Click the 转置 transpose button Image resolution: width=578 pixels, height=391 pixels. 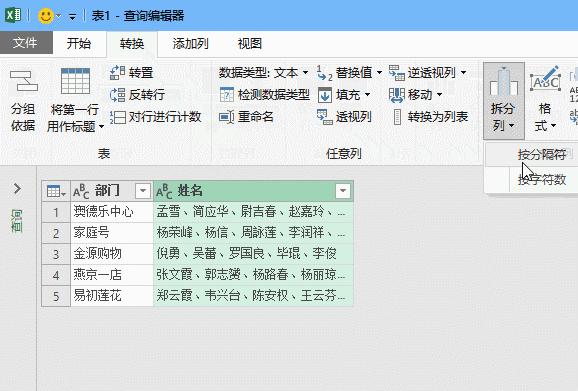[x=132, y=73]
